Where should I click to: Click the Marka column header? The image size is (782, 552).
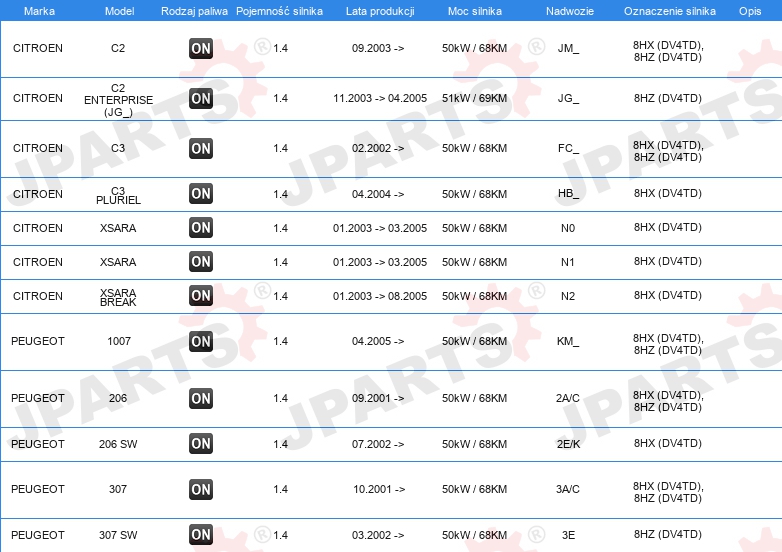click(x=39, y=11)
